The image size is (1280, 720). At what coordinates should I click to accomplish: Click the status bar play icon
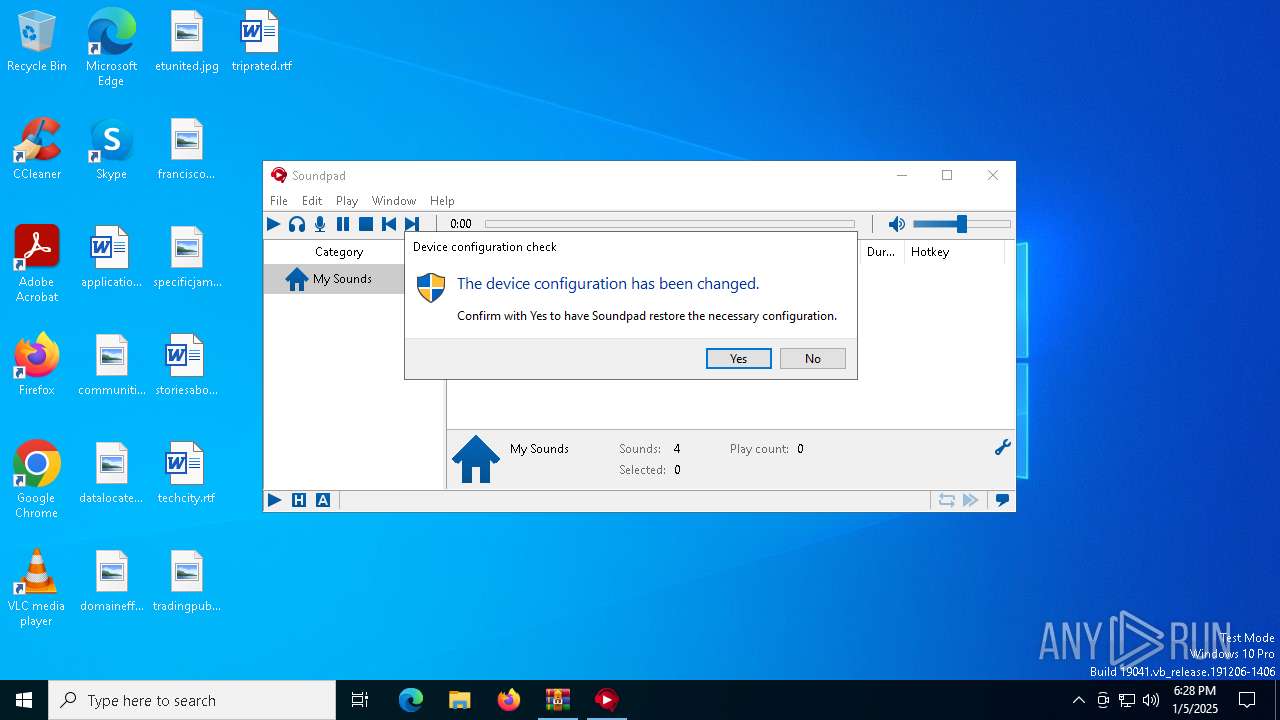coord(274,500)
